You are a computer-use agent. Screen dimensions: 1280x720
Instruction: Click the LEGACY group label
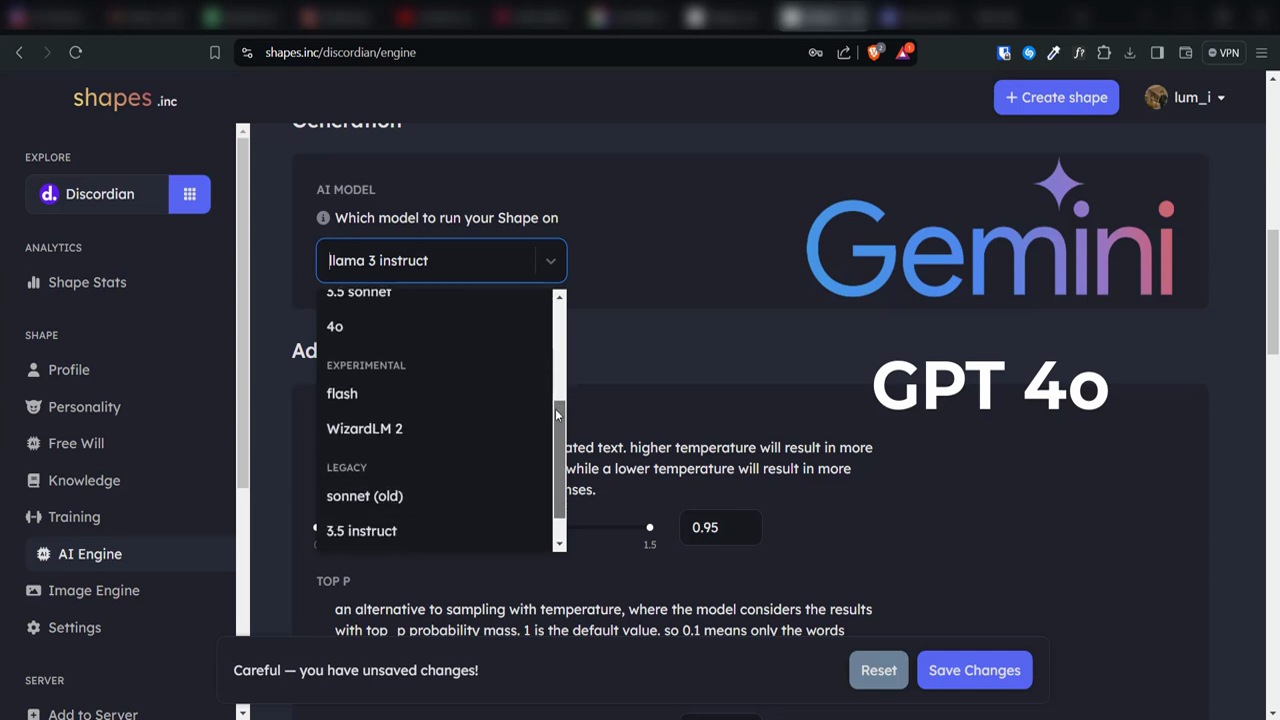[x=347, y=468]
